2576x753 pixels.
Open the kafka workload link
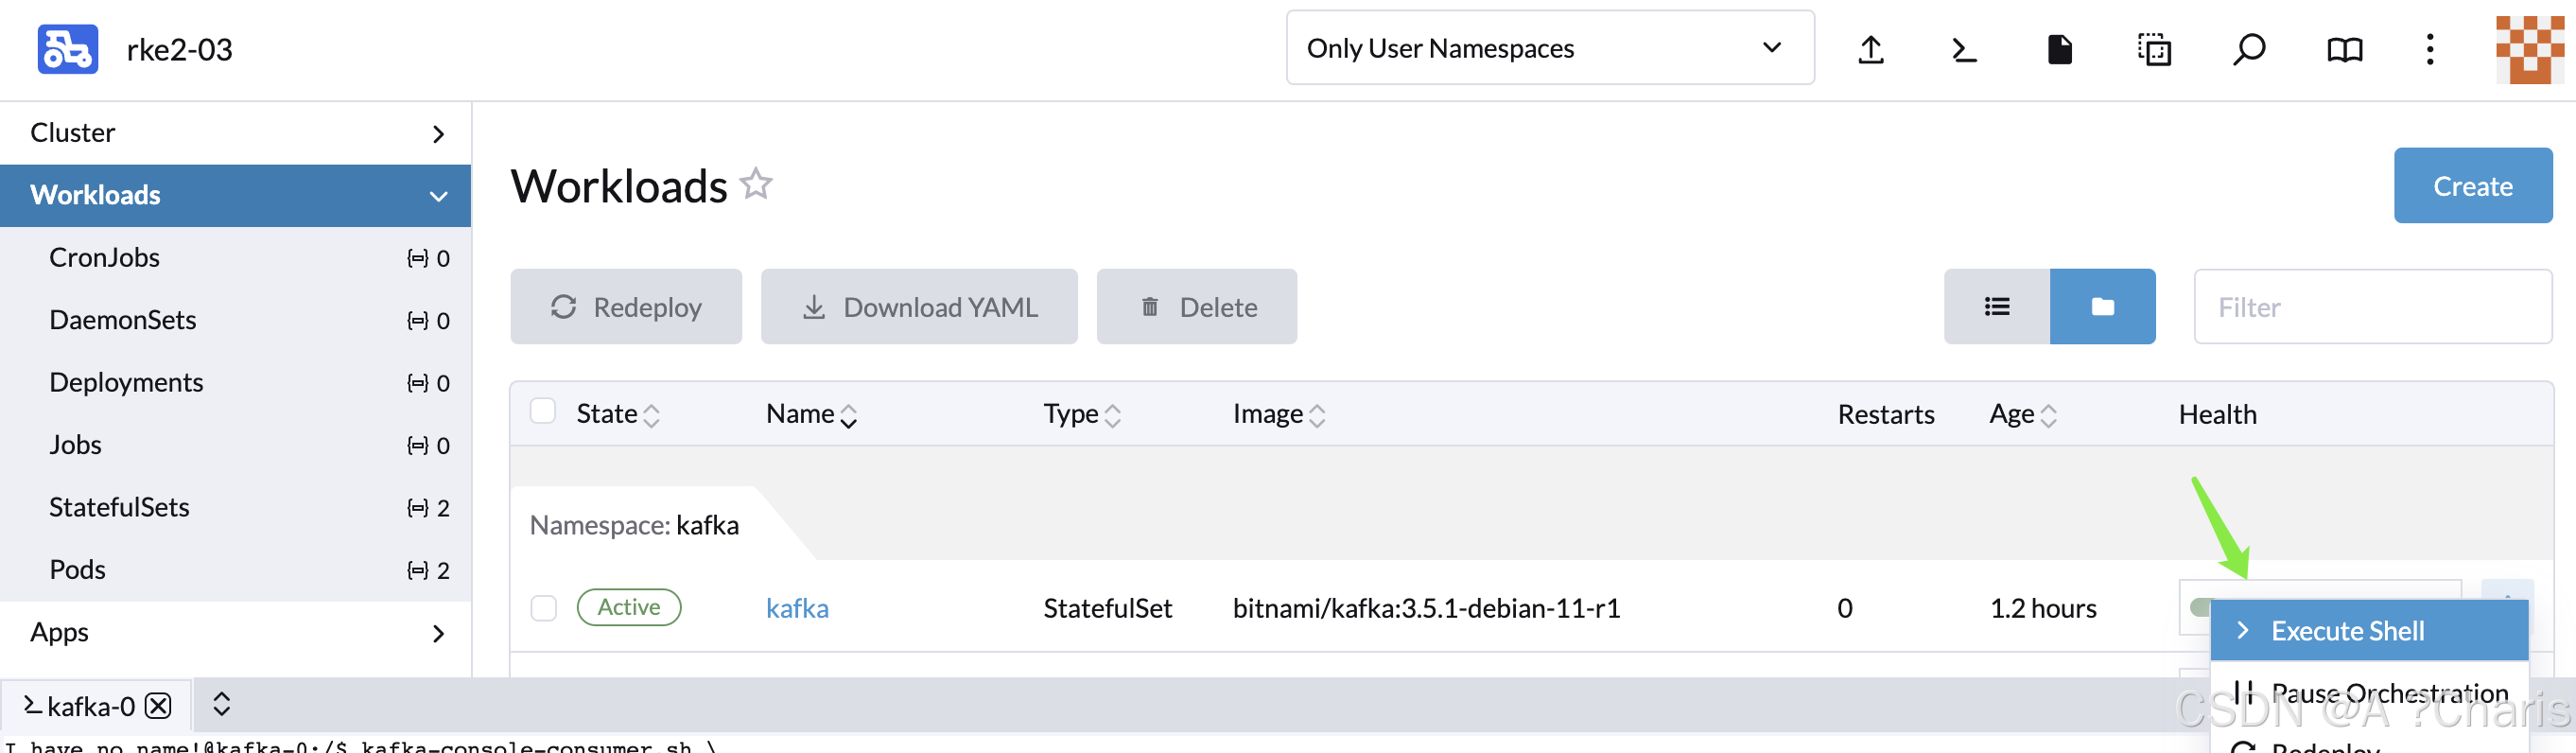[x=797, y=608]
